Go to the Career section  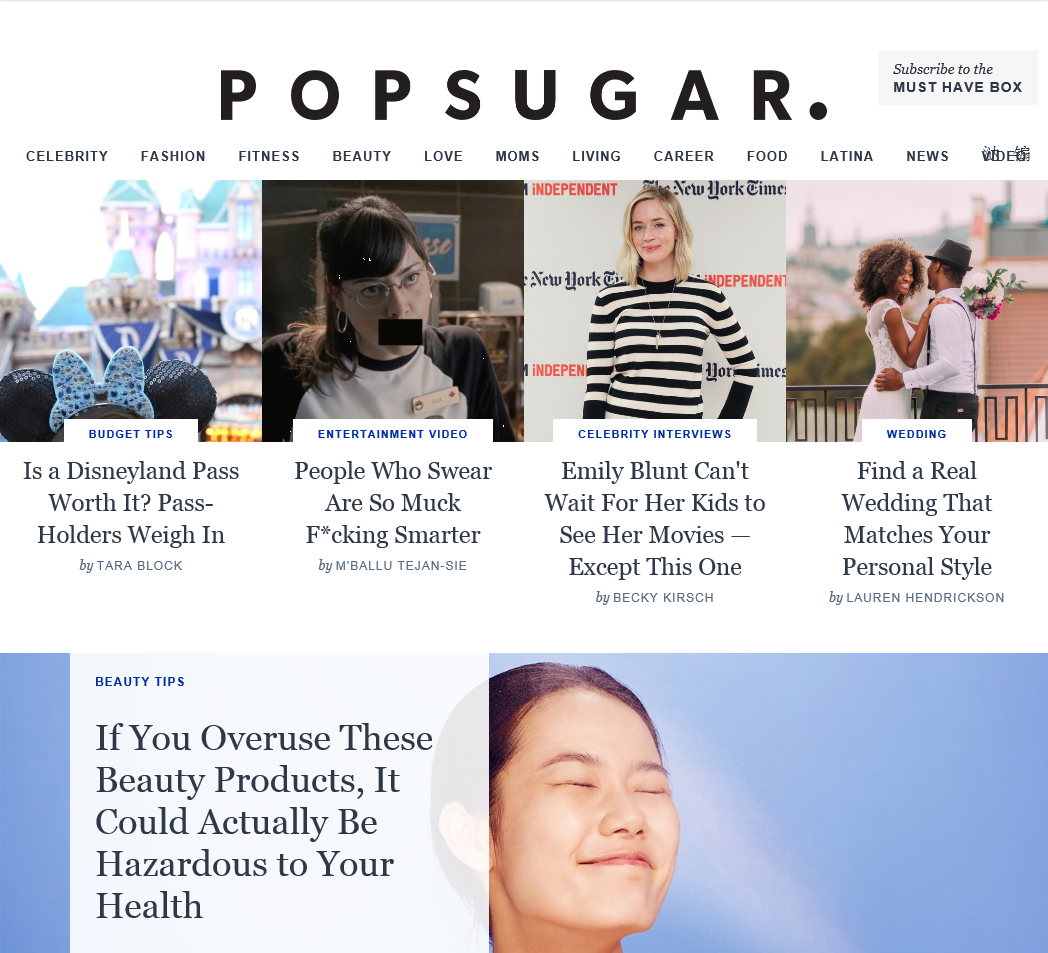click(x=684, y=156)
